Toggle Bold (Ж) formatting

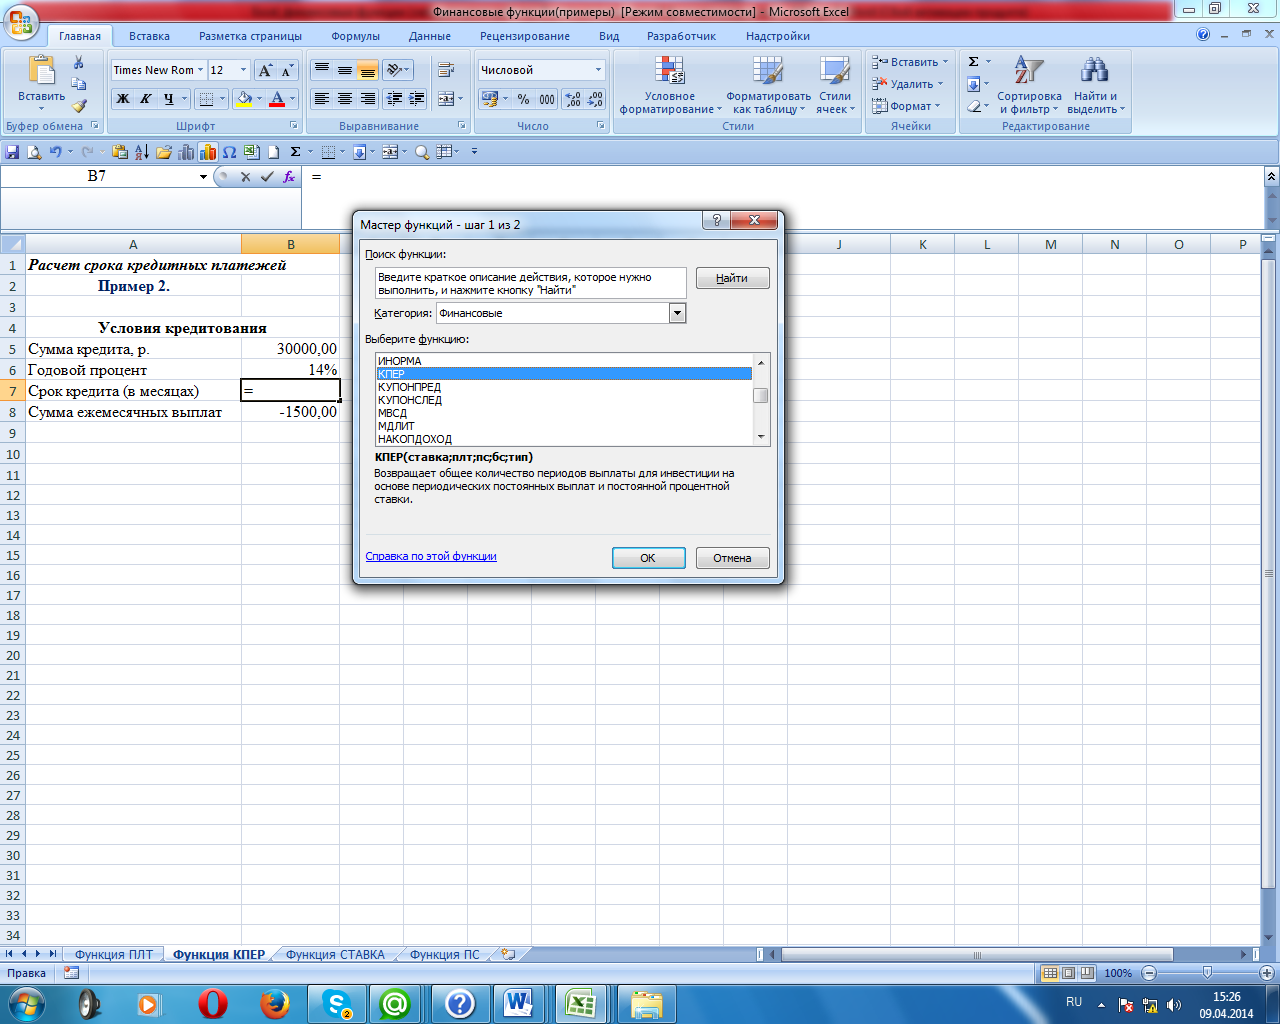[123, 99]
